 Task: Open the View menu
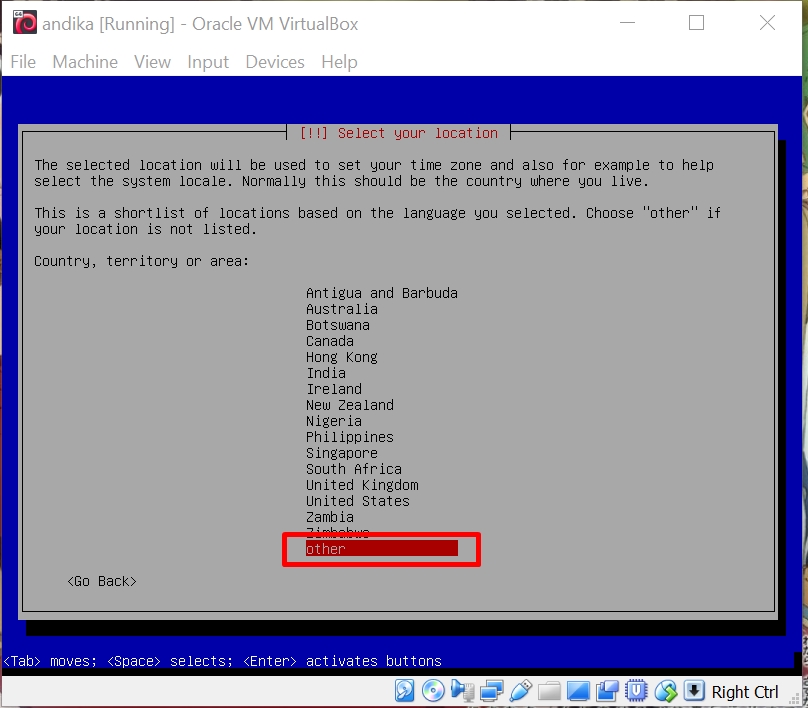[x=152, y=62]
